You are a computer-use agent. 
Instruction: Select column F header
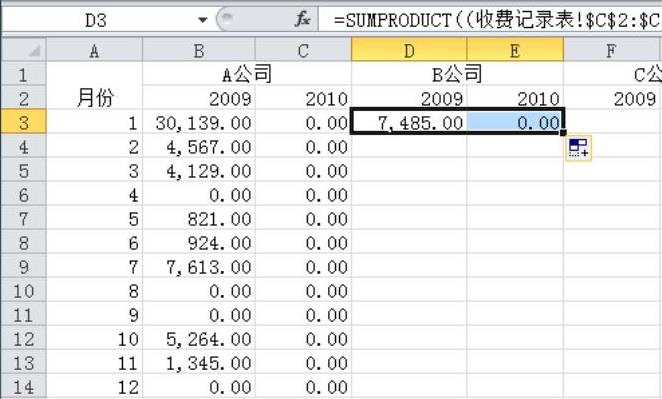click(x=611, y=51)
